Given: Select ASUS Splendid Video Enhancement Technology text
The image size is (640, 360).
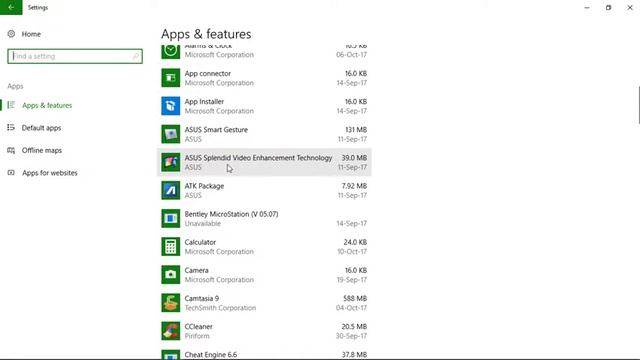Looking at the screenshot, I should tap(258, 158).
